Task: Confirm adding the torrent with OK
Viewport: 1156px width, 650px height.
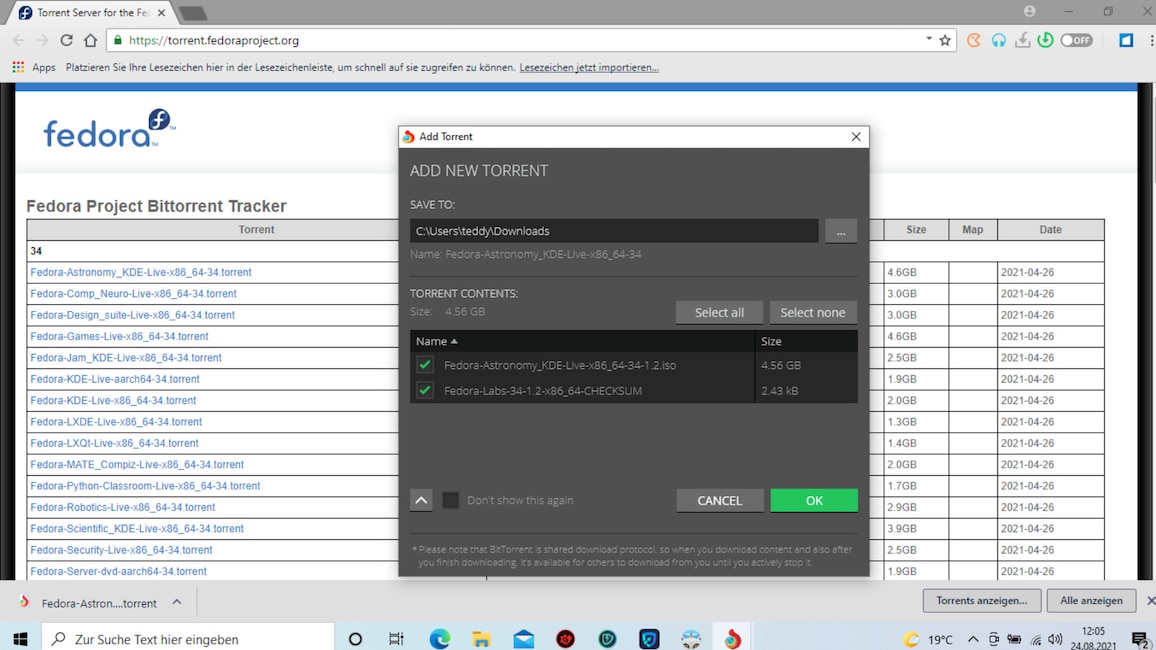Action: 814,500
